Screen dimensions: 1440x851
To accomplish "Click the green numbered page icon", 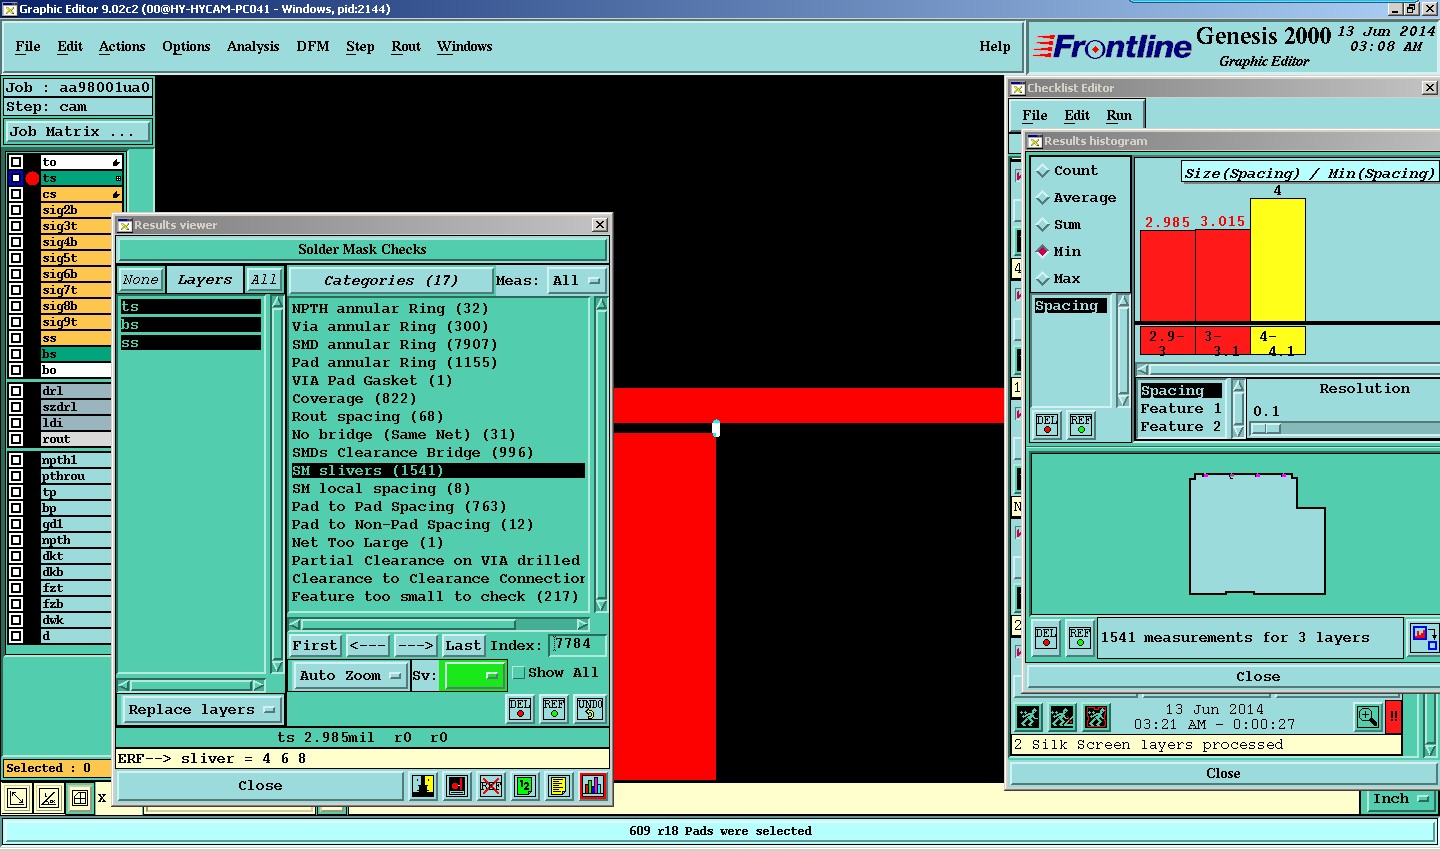I will (x=525, y=786).
